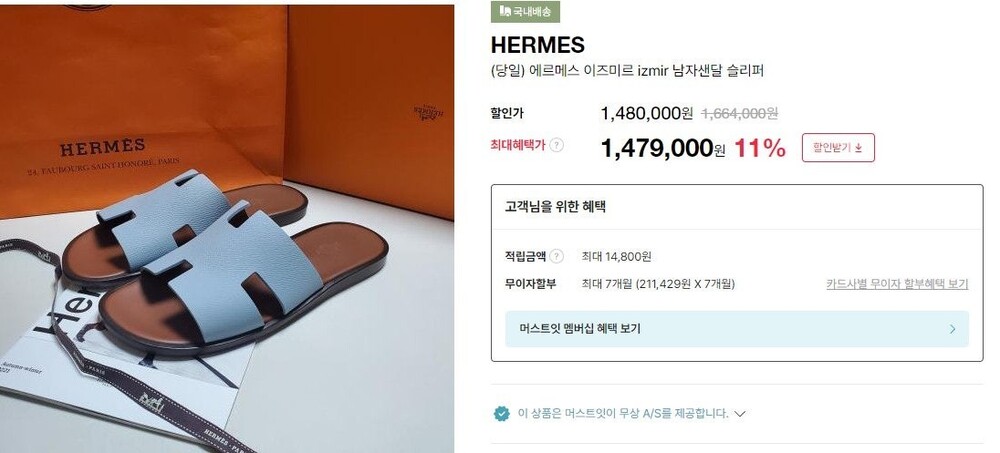Screen dimensions: 1000x453
Task: Click the 1,479,000원 maximum benefit price
Action: tap(663, 148)
